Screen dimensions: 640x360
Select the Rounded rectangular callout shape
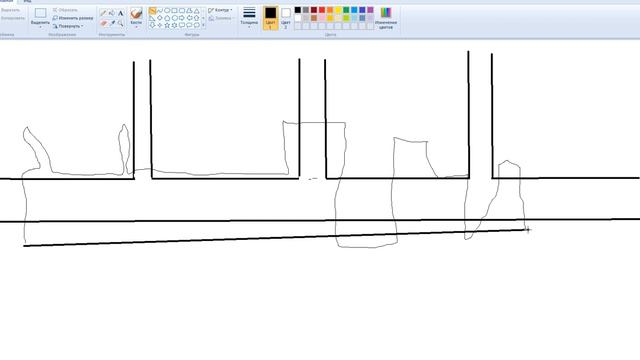tap(182, 25)
